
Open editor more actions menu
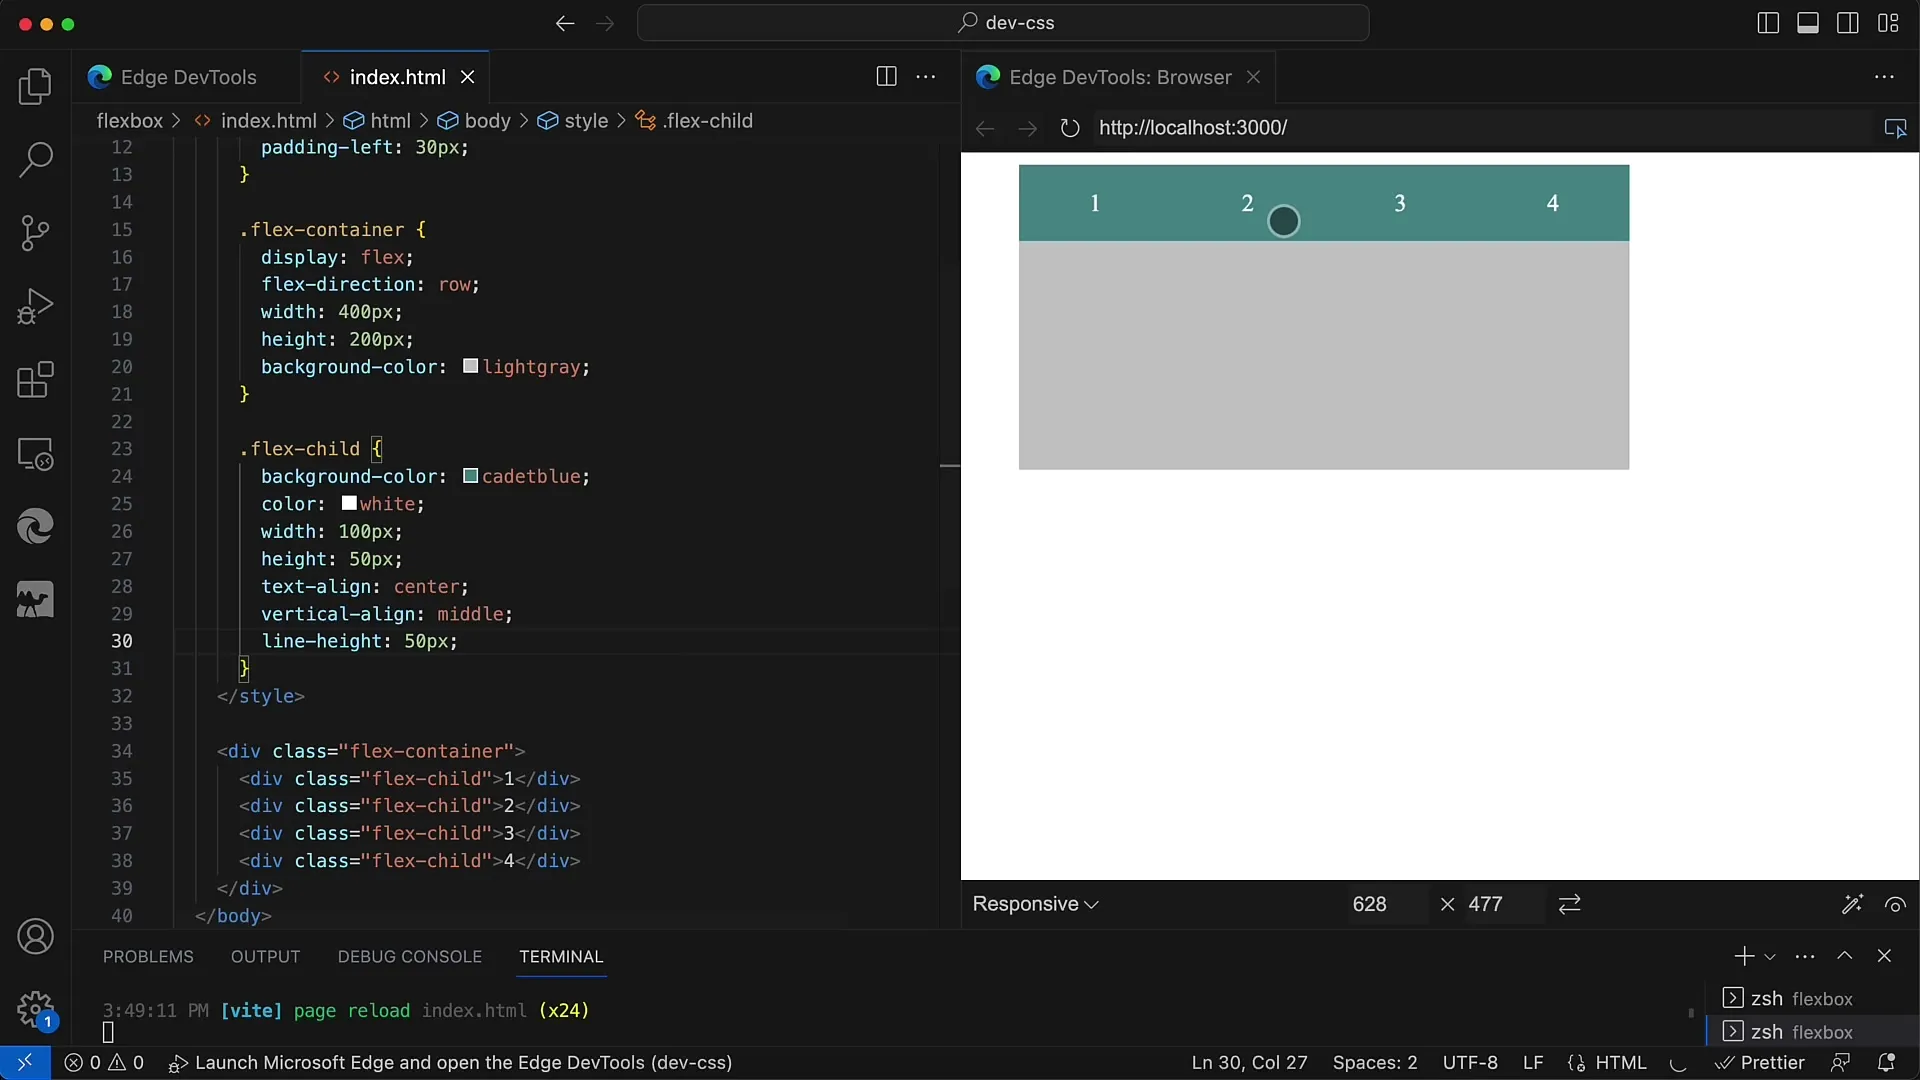tap(927, 77)
